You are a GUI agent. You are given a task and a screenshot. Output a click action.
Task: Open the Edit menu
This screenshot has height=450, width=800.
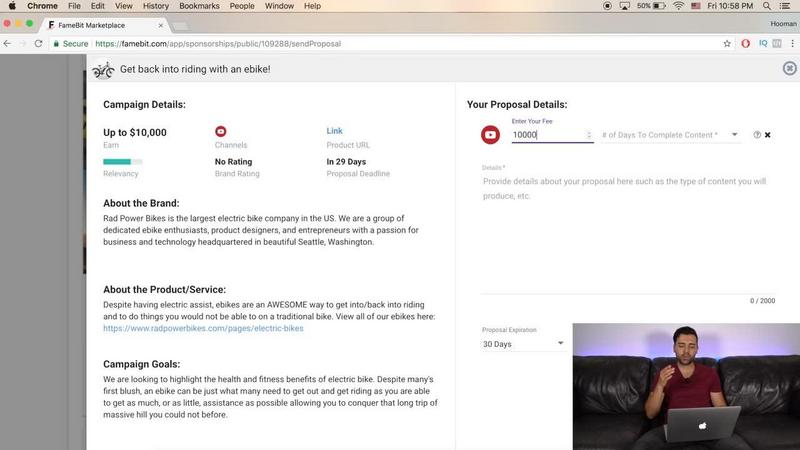97,6
